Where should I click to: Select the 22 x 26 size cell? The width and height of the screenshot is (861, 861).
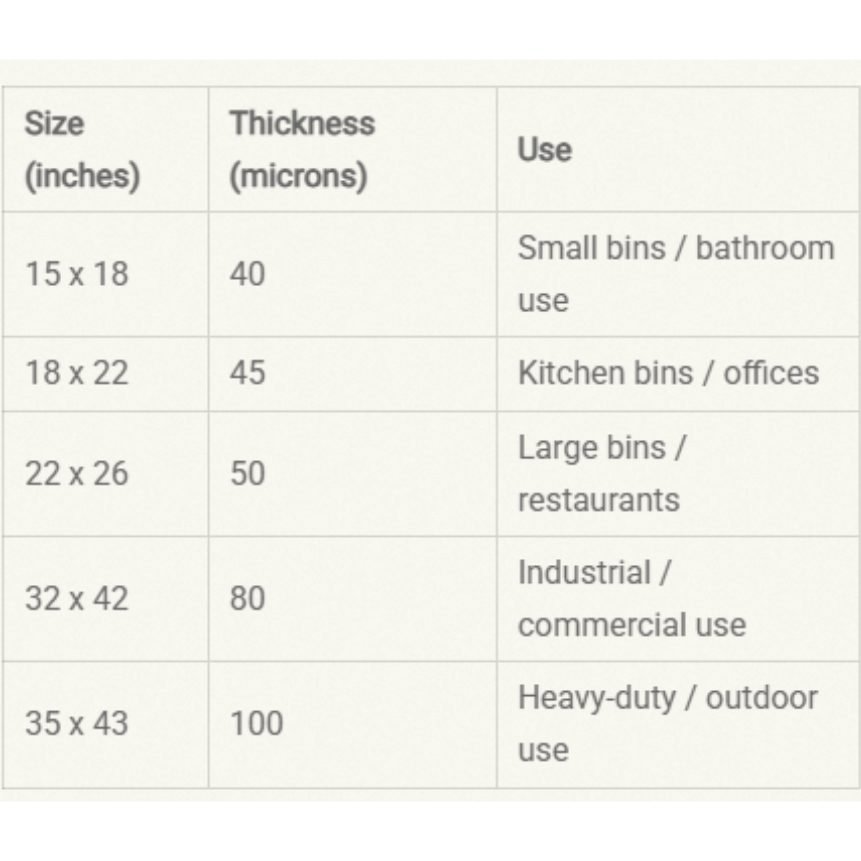click(x=77, y=473)
